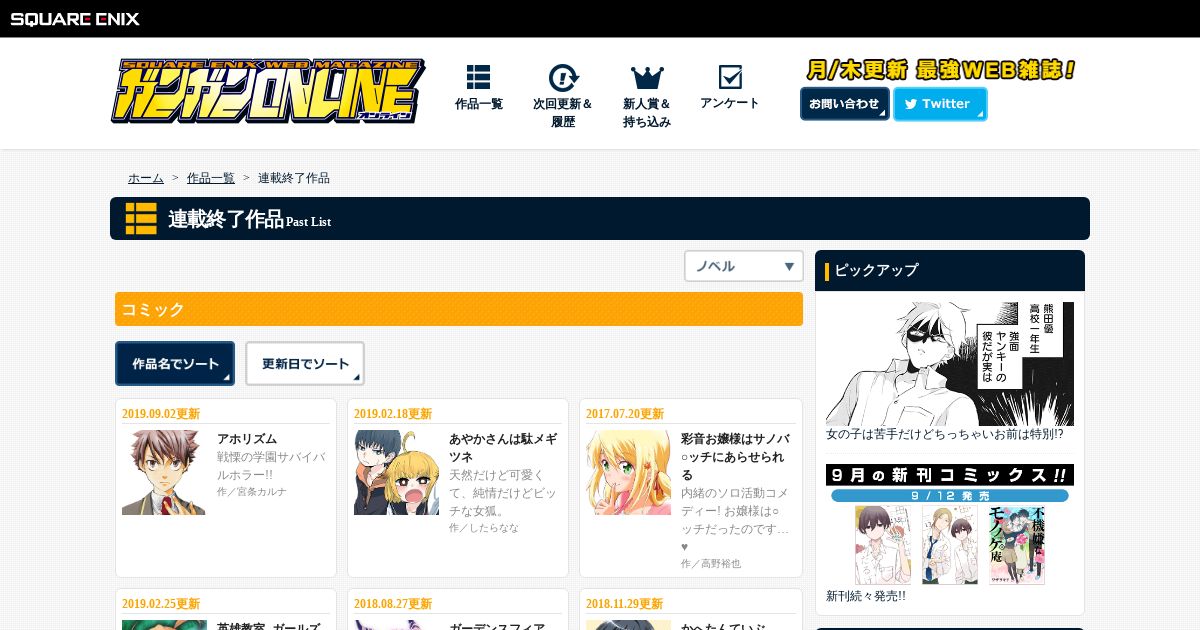The height and width of the screenshot is (630, 1200).
Task: Open あやかさんは駄メギツネ title
Action: pos(504,448)
